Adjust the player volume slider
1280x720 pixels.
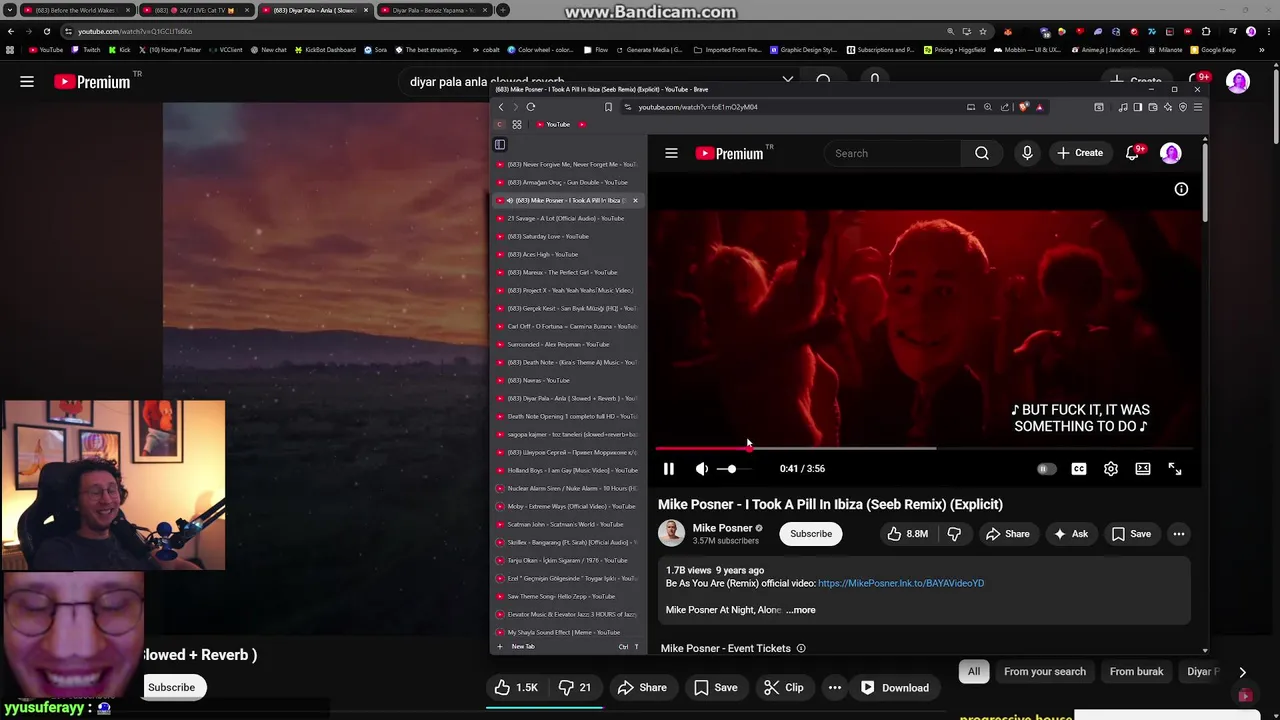(733, 469)
